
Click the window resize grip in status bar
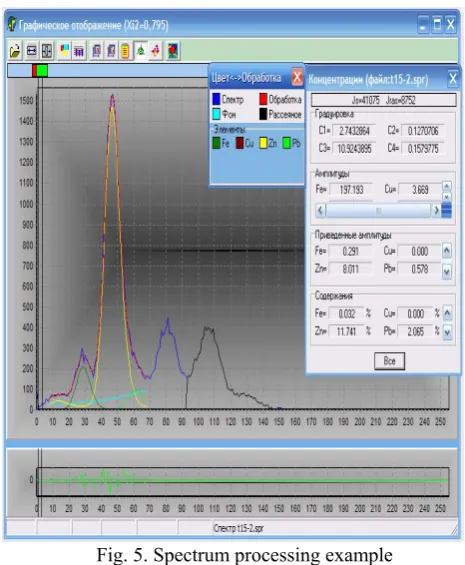[x=454, y=529]
